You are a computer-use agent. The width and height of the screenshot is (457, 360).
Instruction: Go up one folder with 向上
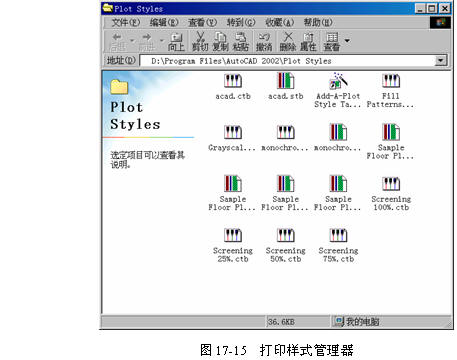(176, 42)
